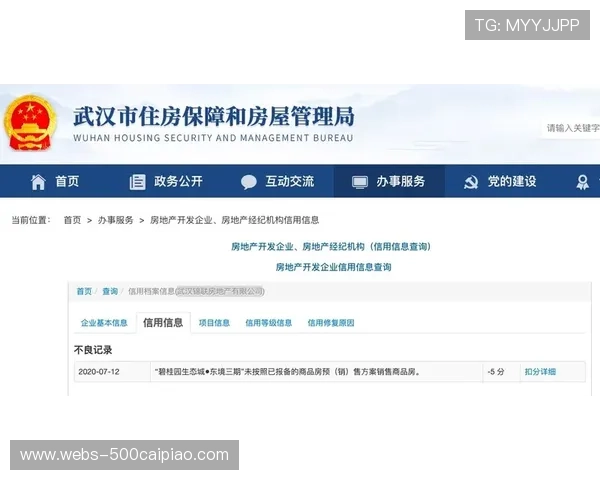Switch to the 项目信息 tab

[214, 323]
